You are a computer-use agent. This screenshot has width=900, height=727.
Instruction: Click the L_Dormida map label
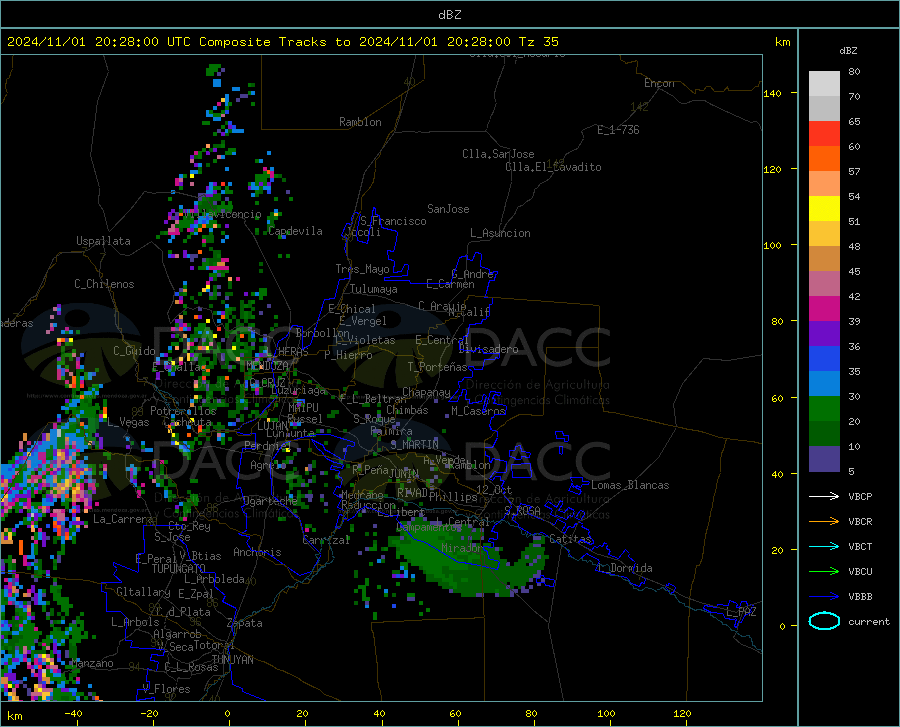pos(626,568)
